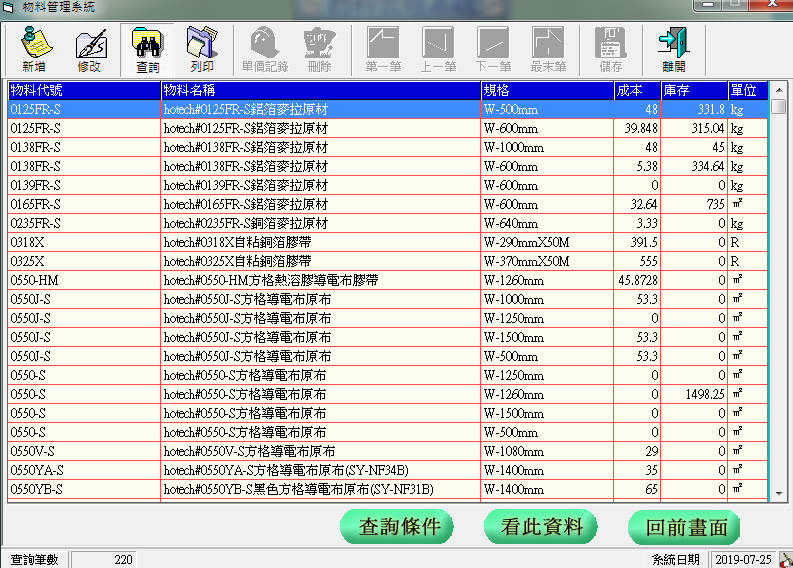Click the 離開 (exit) door icon
793x568 pixels.
tap(674, 50)
